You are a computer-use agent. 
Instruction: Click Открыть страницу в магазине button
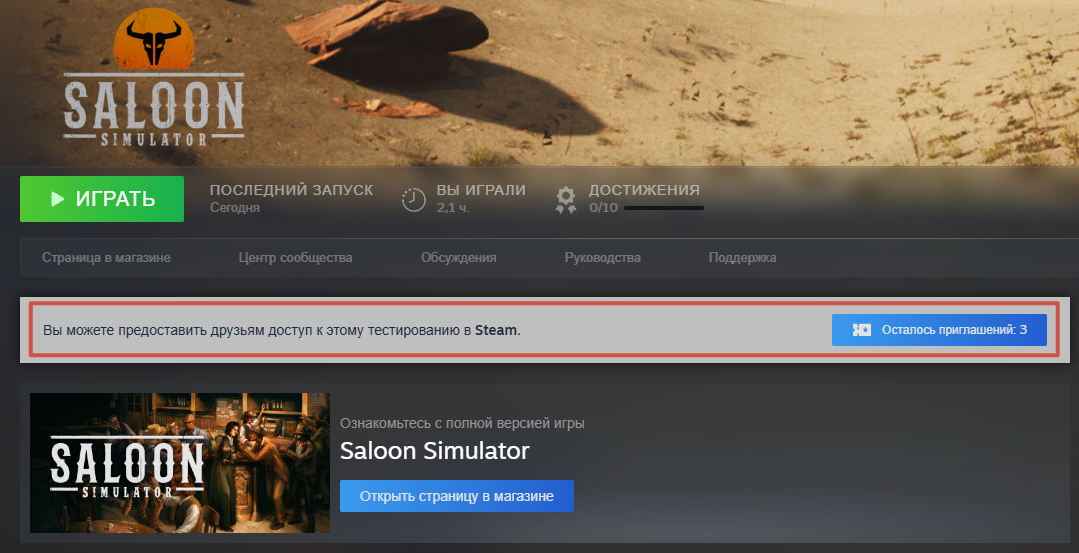457,496
